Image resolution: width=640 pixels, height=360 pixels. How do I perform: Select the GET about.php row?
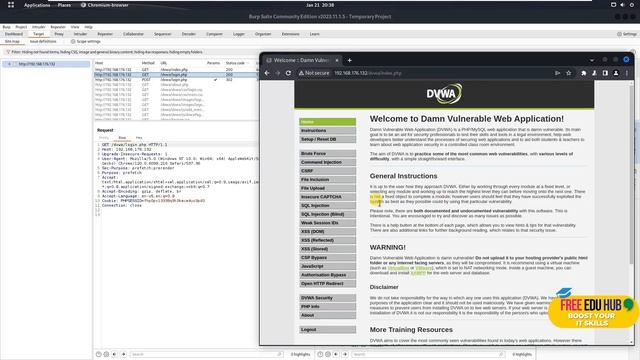click(x=176, y=84)
